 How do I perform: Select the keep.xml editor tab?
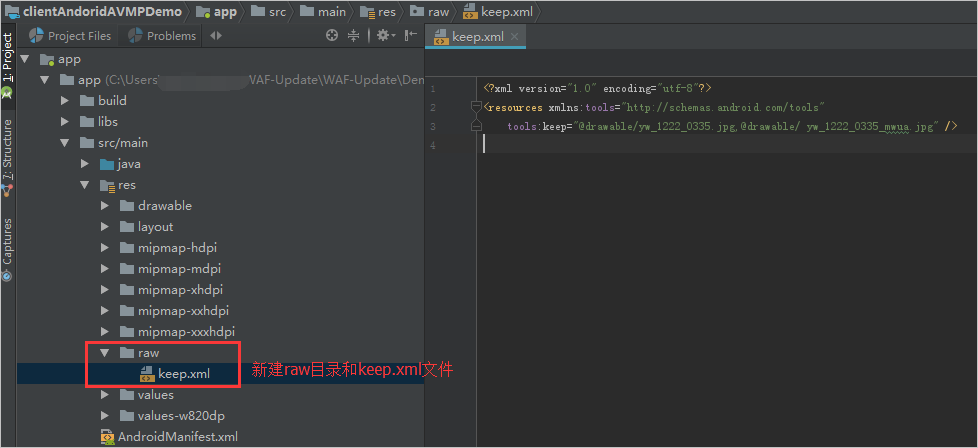click(477, 37)
